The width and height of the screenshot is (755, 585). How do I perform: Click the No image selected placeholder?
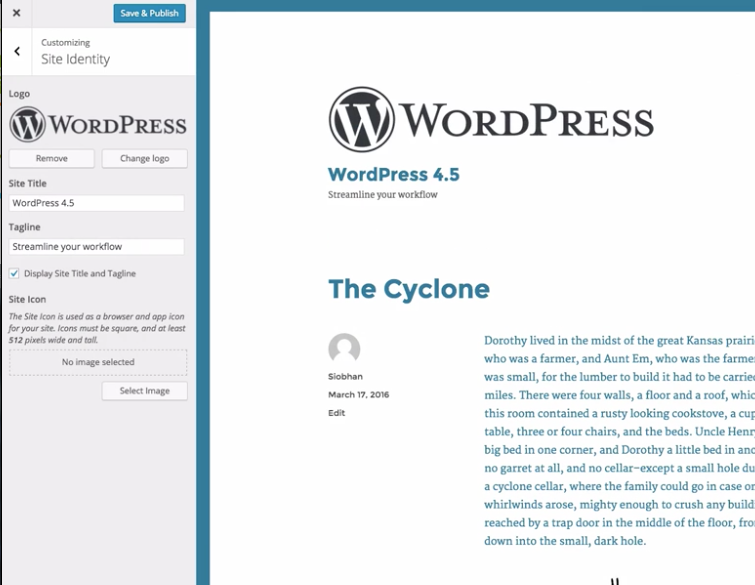pos(98,362)
